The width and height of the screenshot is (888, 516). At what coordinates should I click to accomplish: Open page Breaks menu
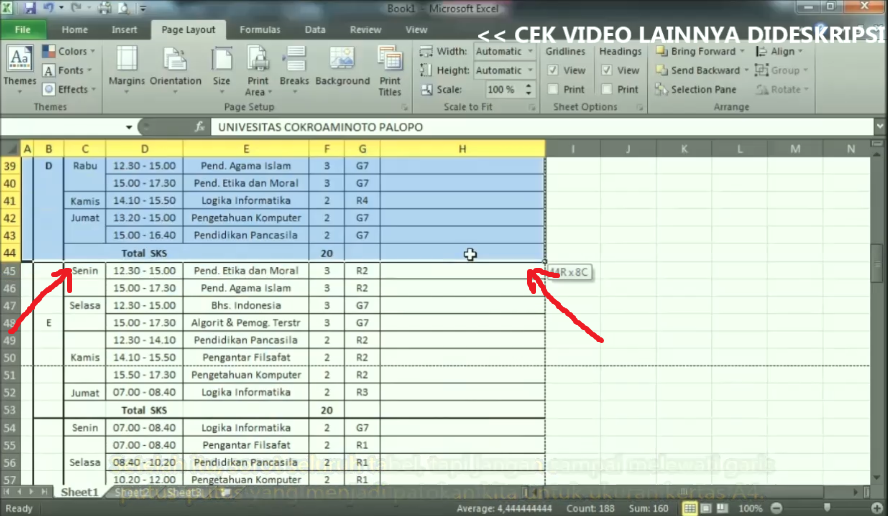(294, 70)
